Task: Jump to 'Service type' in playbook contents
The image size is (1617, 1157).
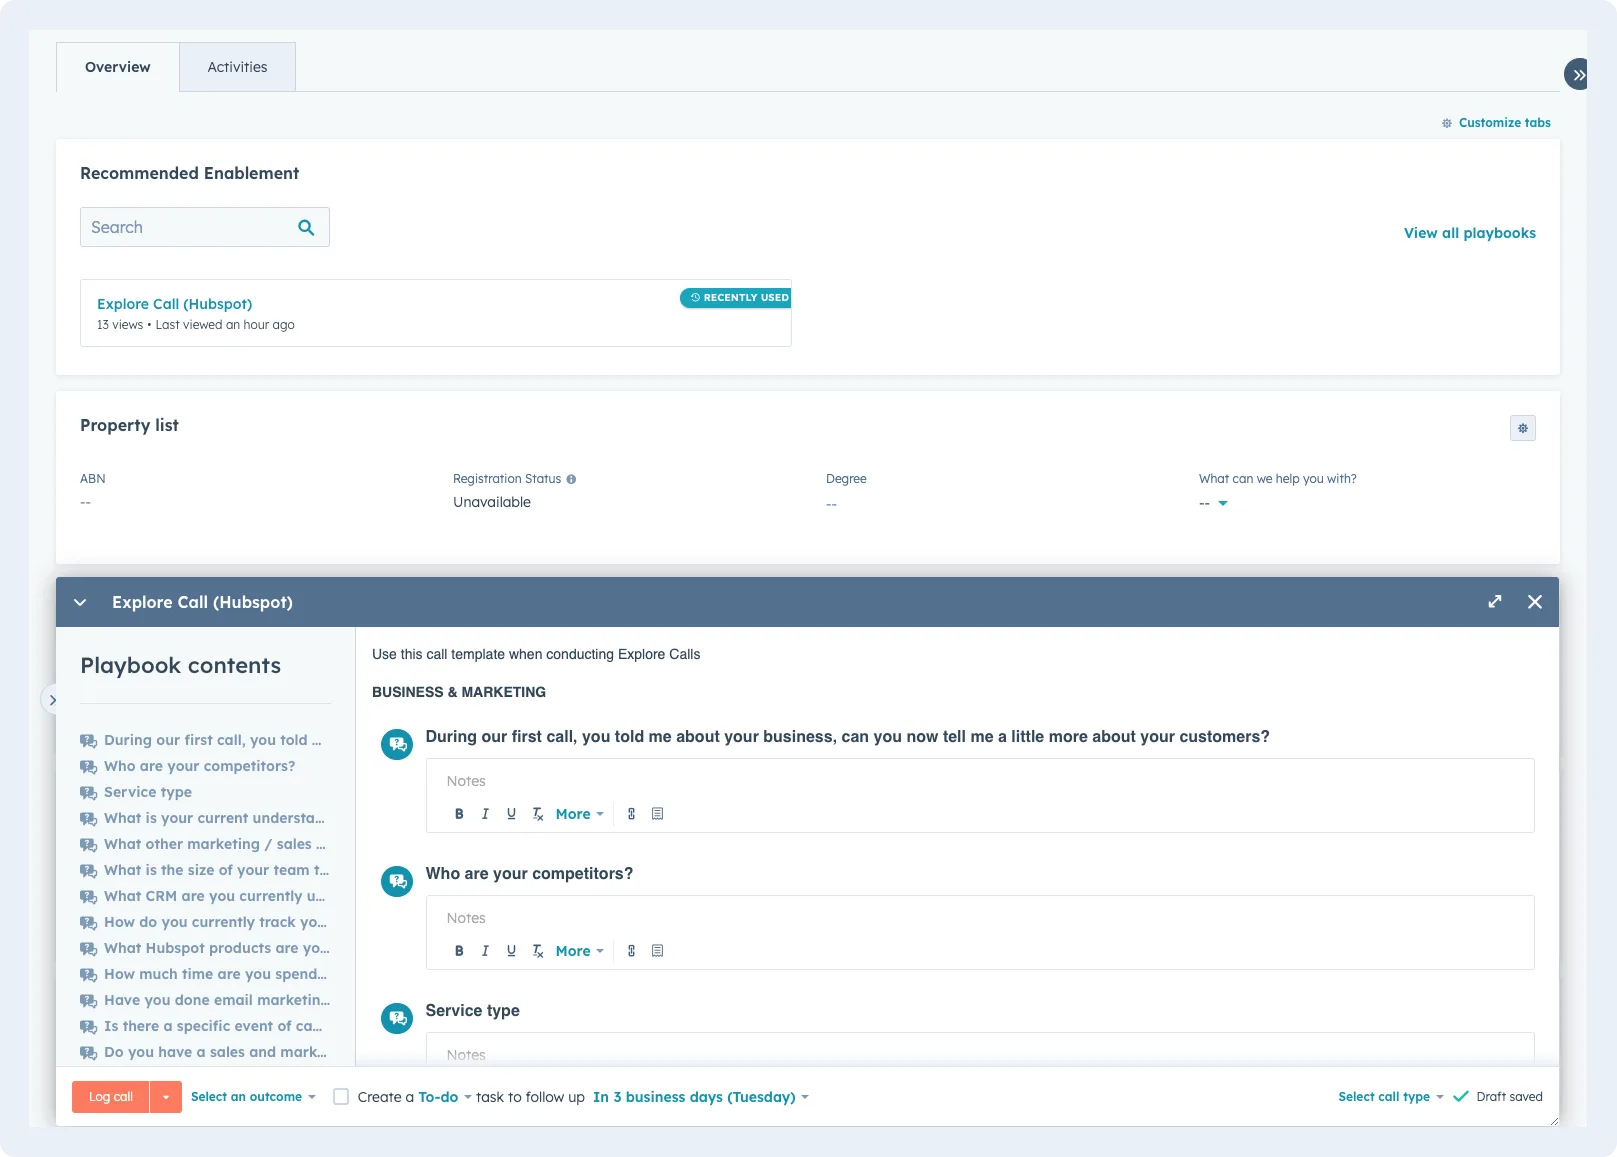Action: click(136, 792)
